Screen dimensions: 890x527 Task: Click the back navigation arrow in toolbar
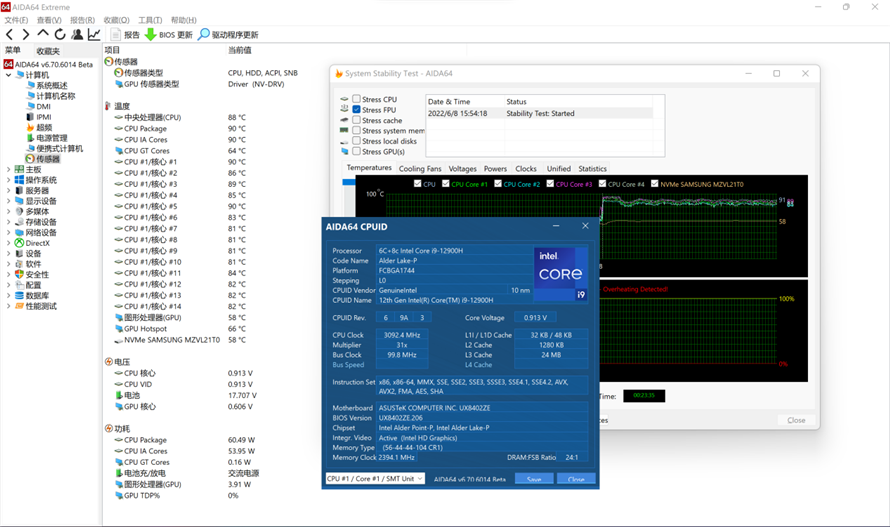point(10,35)
